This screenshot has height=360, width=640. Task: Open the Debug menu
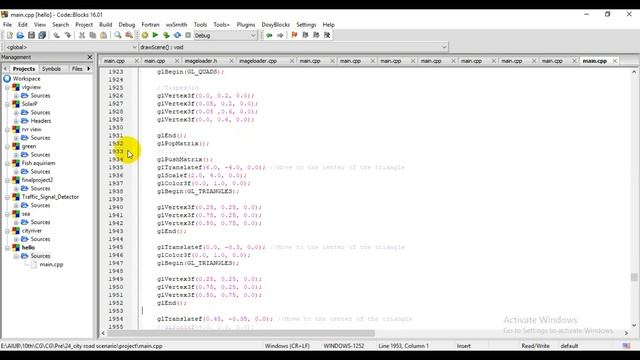tap(127, 25)
